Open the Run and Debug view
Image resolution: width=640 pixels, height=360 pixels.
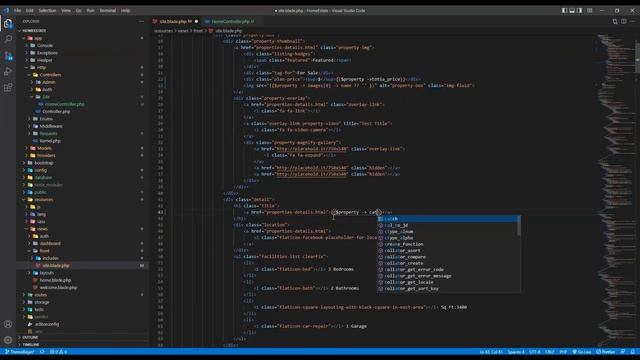8,72
